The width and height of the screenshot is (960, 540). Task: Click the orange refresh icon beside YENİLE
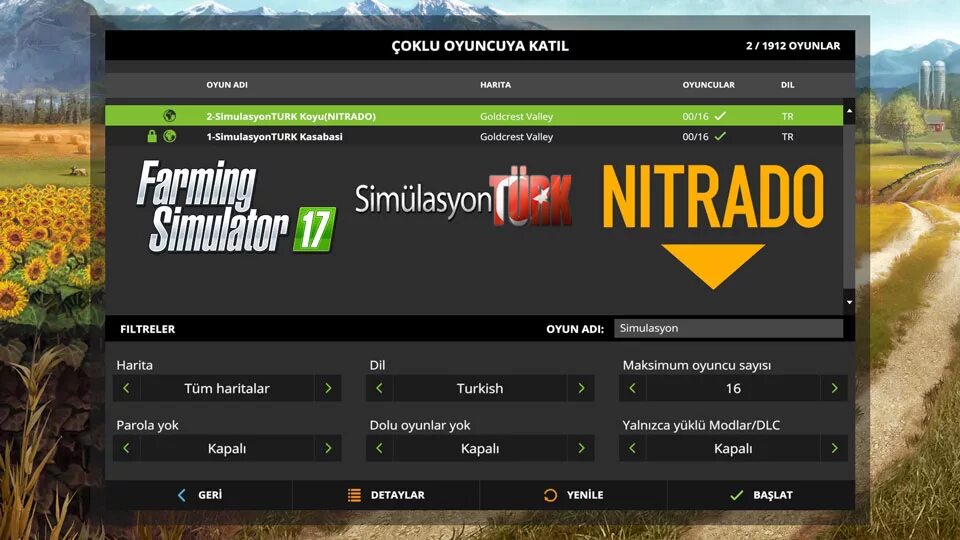550,495
